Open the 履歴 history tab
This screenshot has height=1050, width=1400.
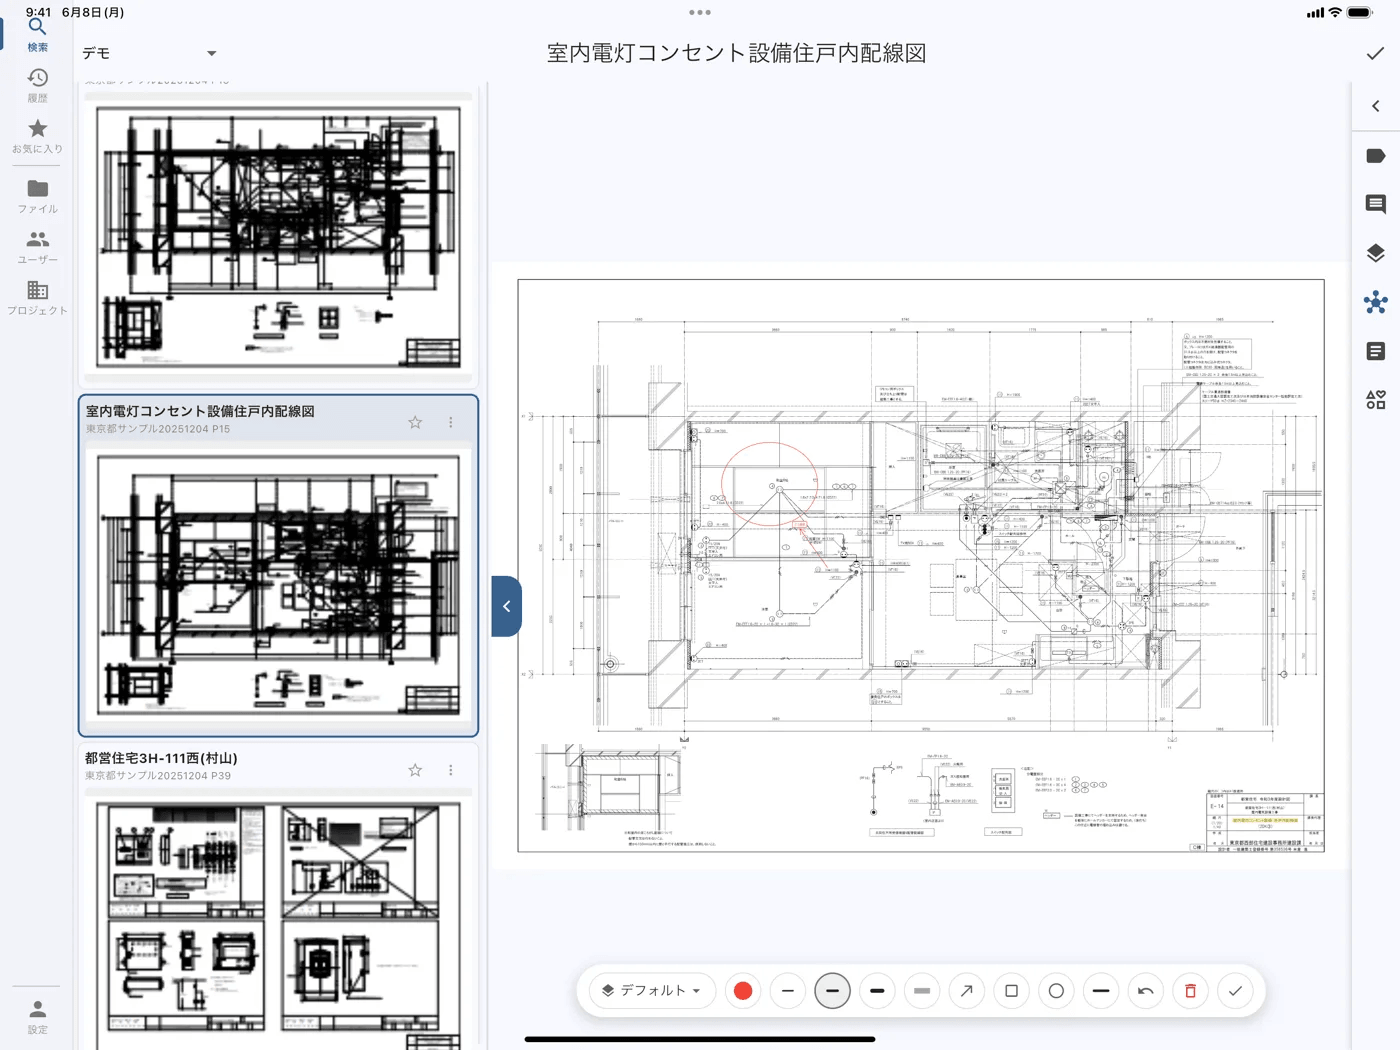[x=37, y=86]
